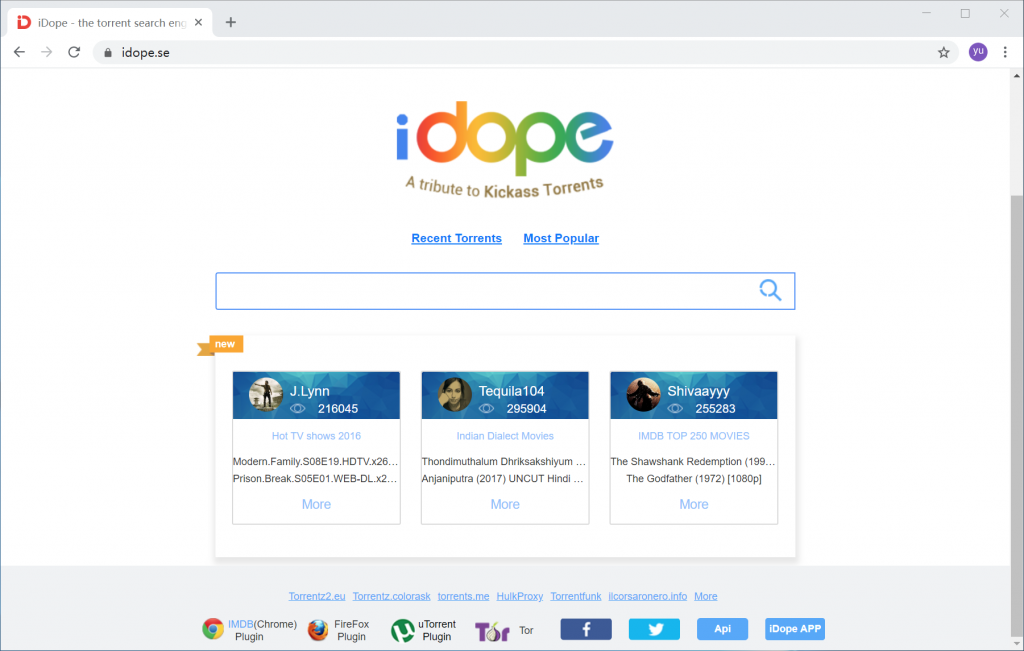Screen dimensions: 1024x651
Task: Click the magnifying glass search icon
Action: click(770, 291)
